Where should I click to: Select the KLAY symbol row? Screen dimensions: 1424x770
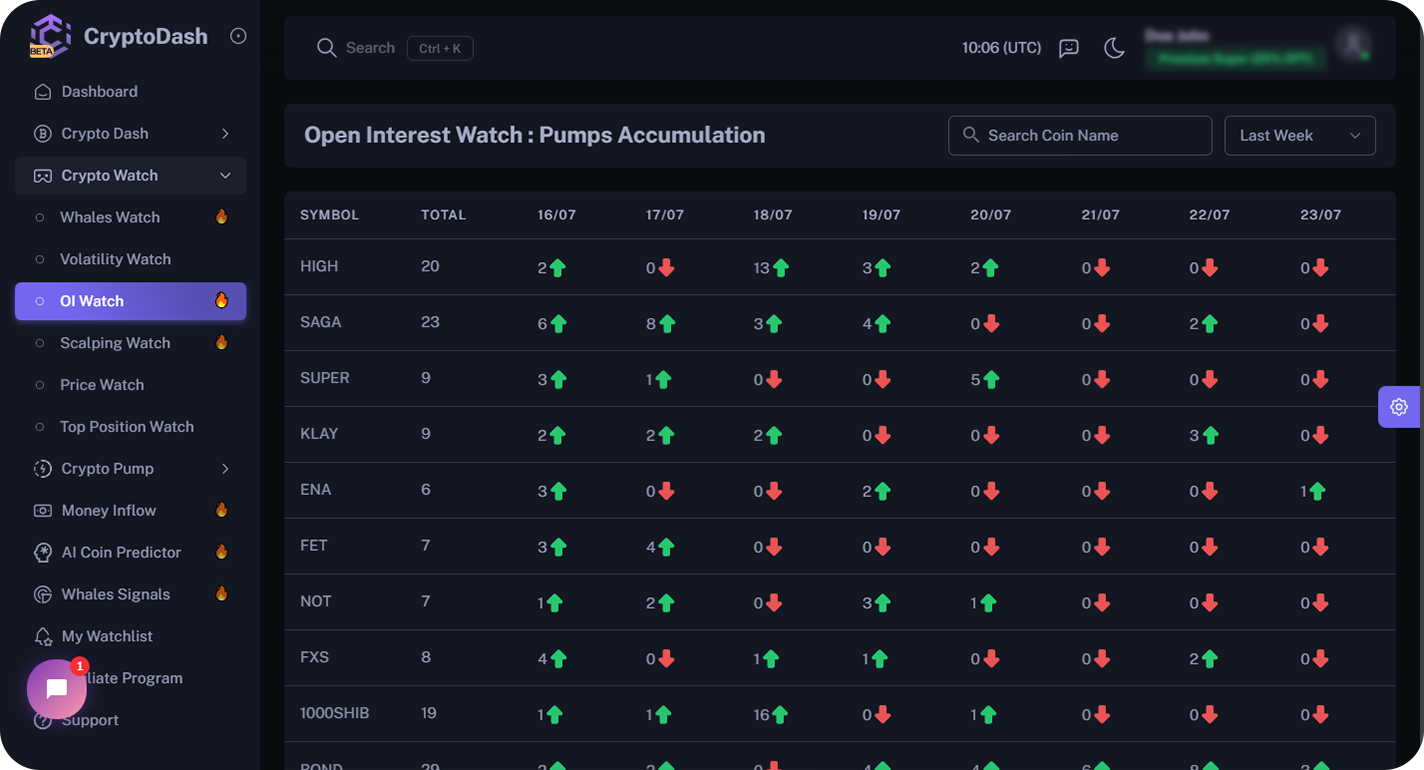click(x=840, y=435)
